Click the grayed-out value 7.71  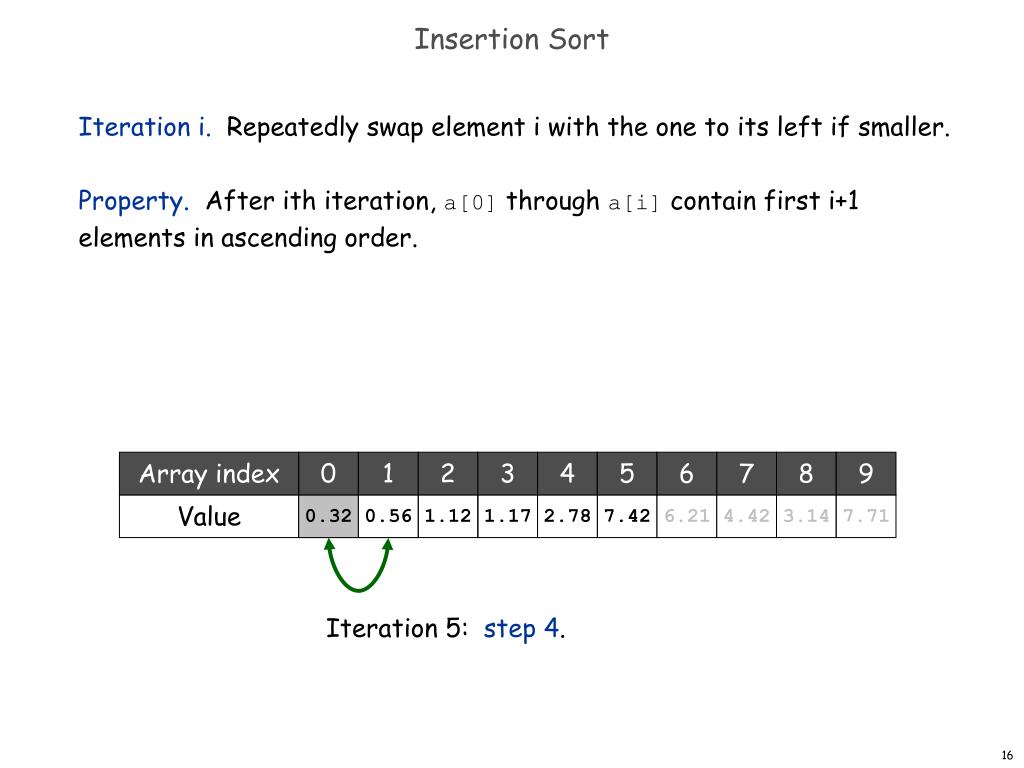[866, 516]
